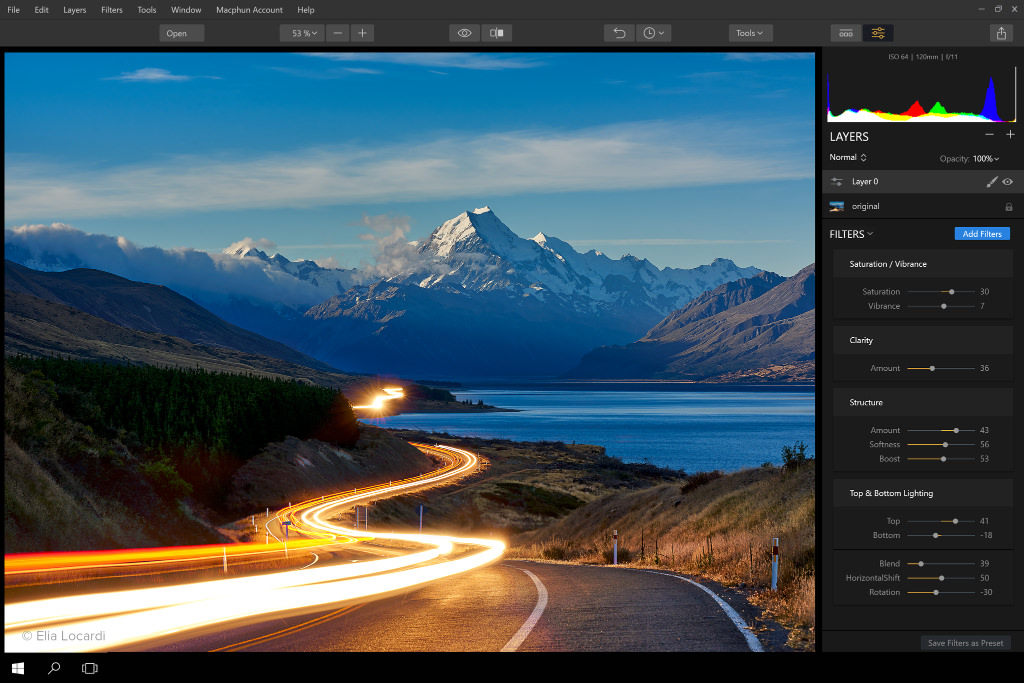This screenshot has height=683, width=1024.
Task: Click the zoom in plus button
Action: [x=362, y=33]
